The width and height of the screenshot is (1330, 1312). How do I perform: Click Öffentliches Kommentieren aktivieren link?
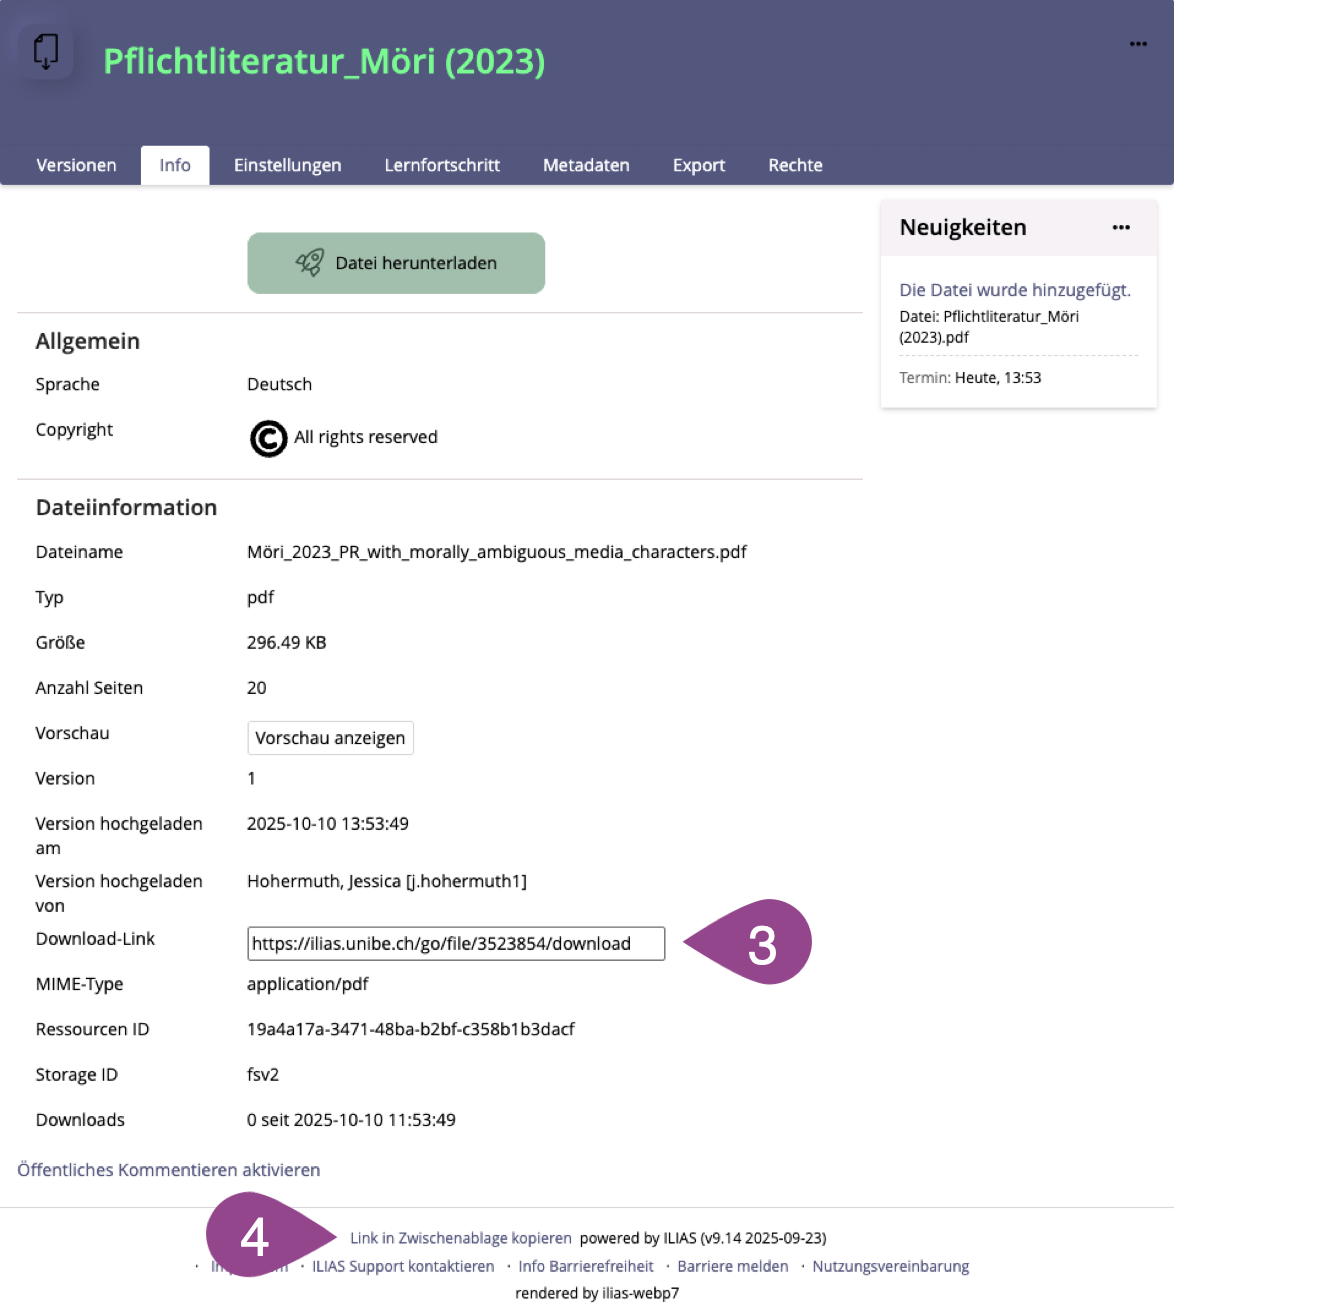(x=169, y=1170)
